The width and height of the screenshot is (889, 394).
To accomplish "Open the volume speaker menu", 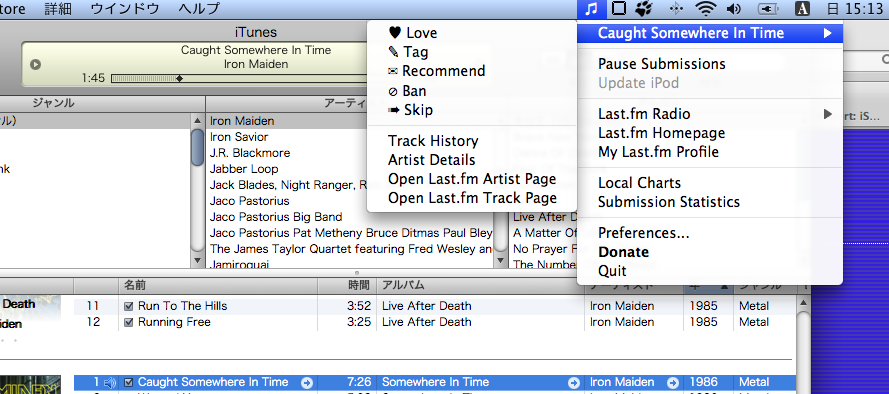I will click(734, 9).
